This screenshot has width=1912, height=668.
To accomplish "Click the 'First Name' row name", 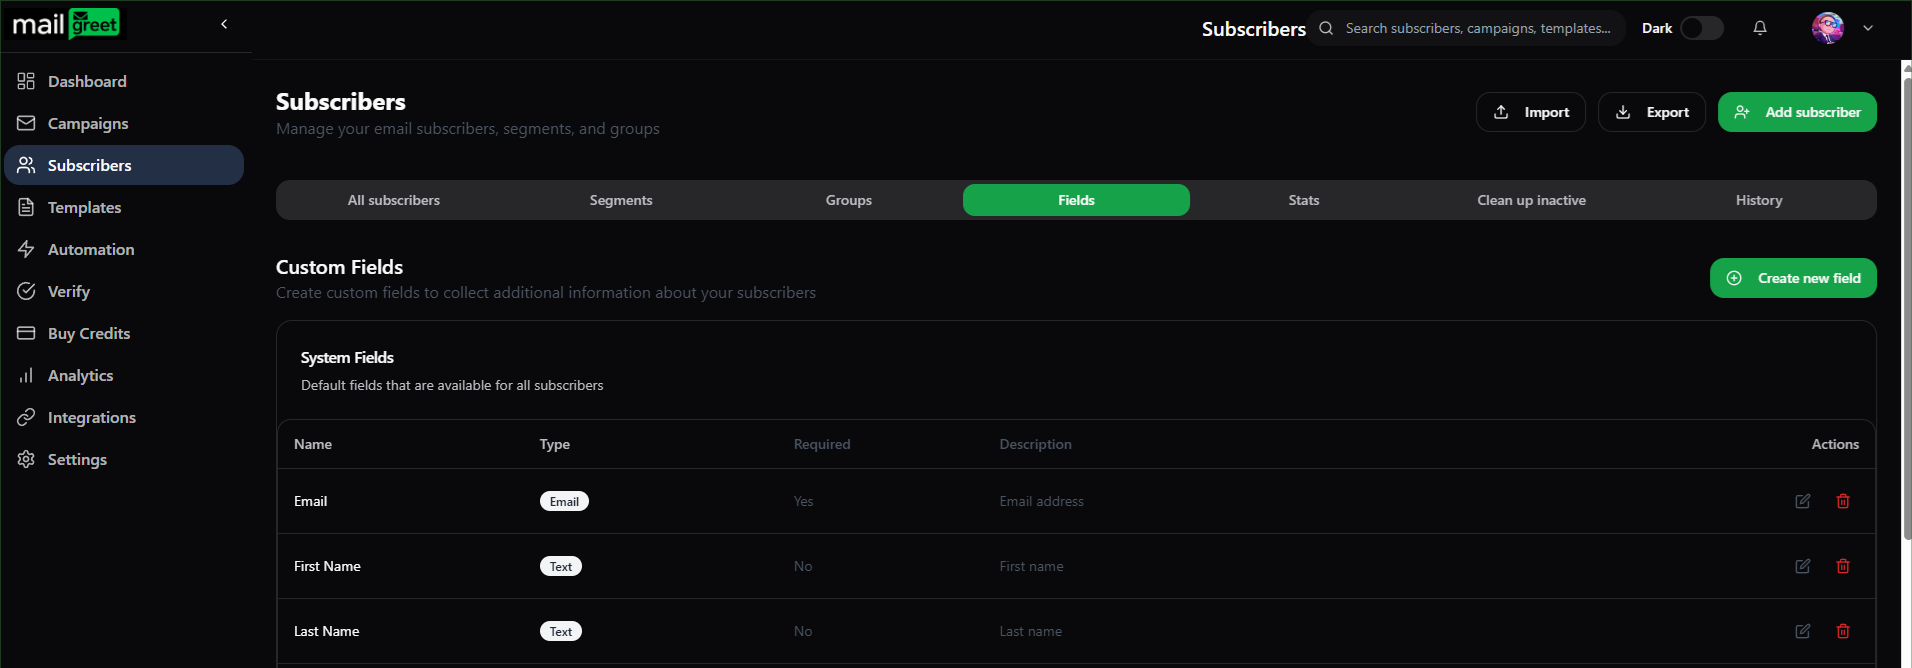I will 327,566.
